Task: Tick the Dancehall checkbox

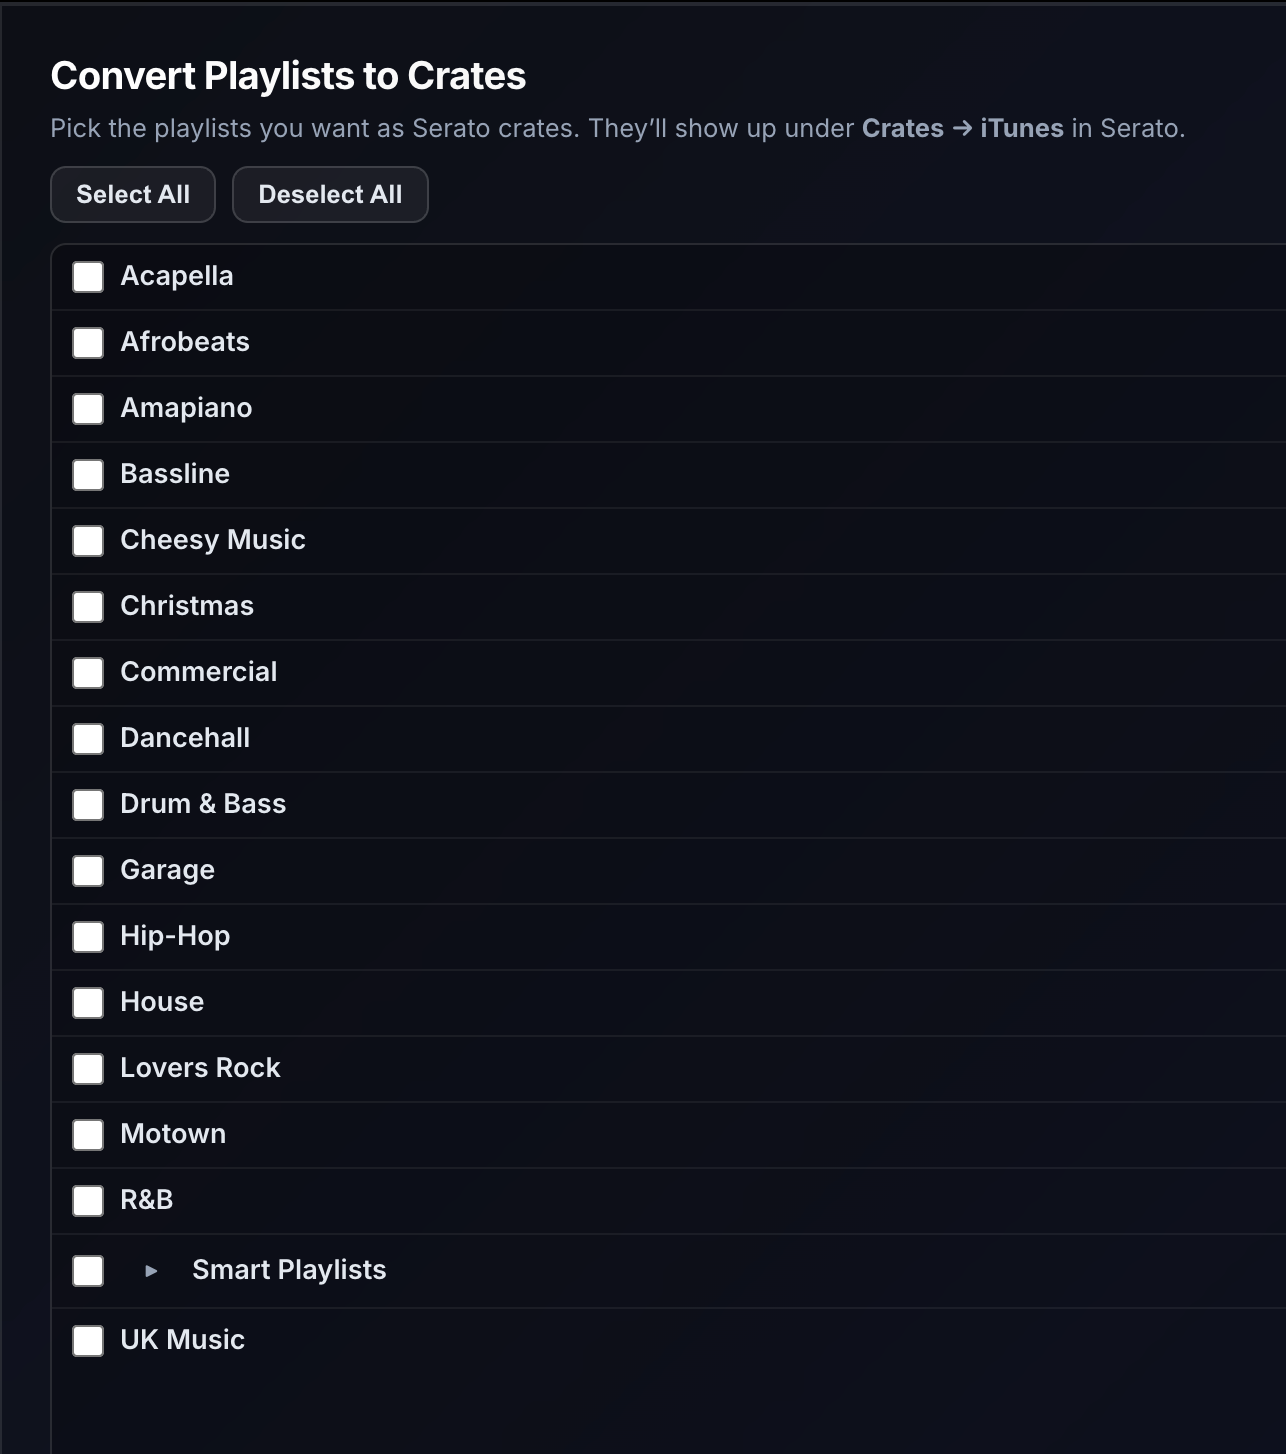Action: (88, 739)
